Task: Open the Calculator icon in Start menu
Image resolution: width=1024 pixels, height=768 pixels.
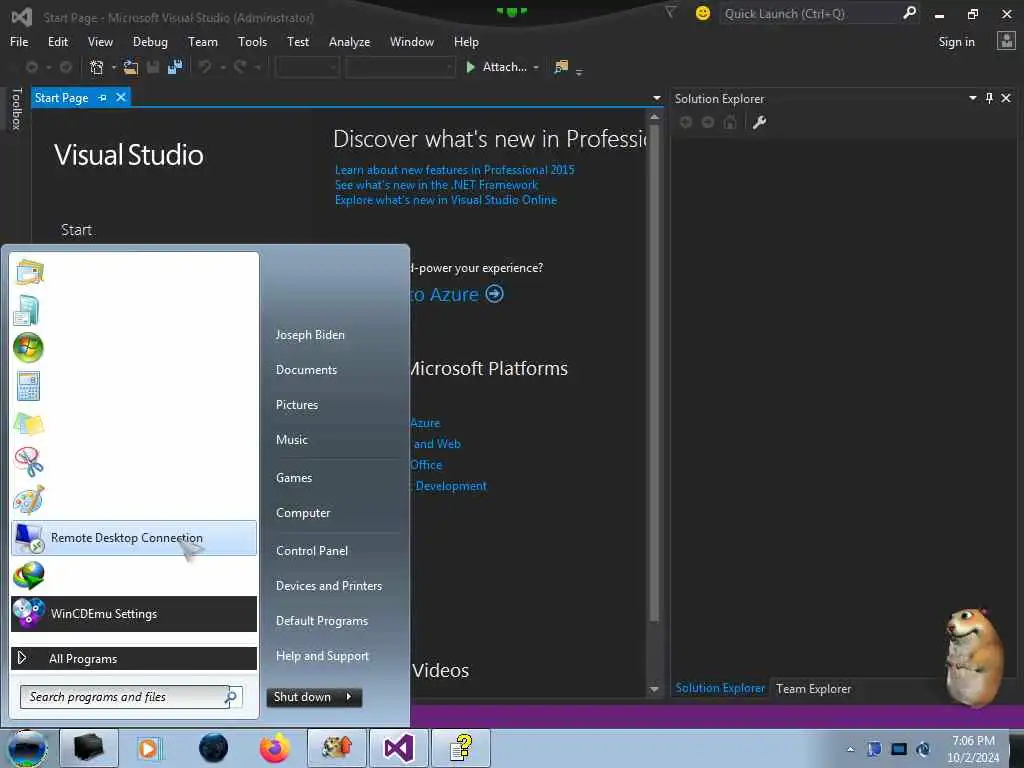Action: [28, 386]
